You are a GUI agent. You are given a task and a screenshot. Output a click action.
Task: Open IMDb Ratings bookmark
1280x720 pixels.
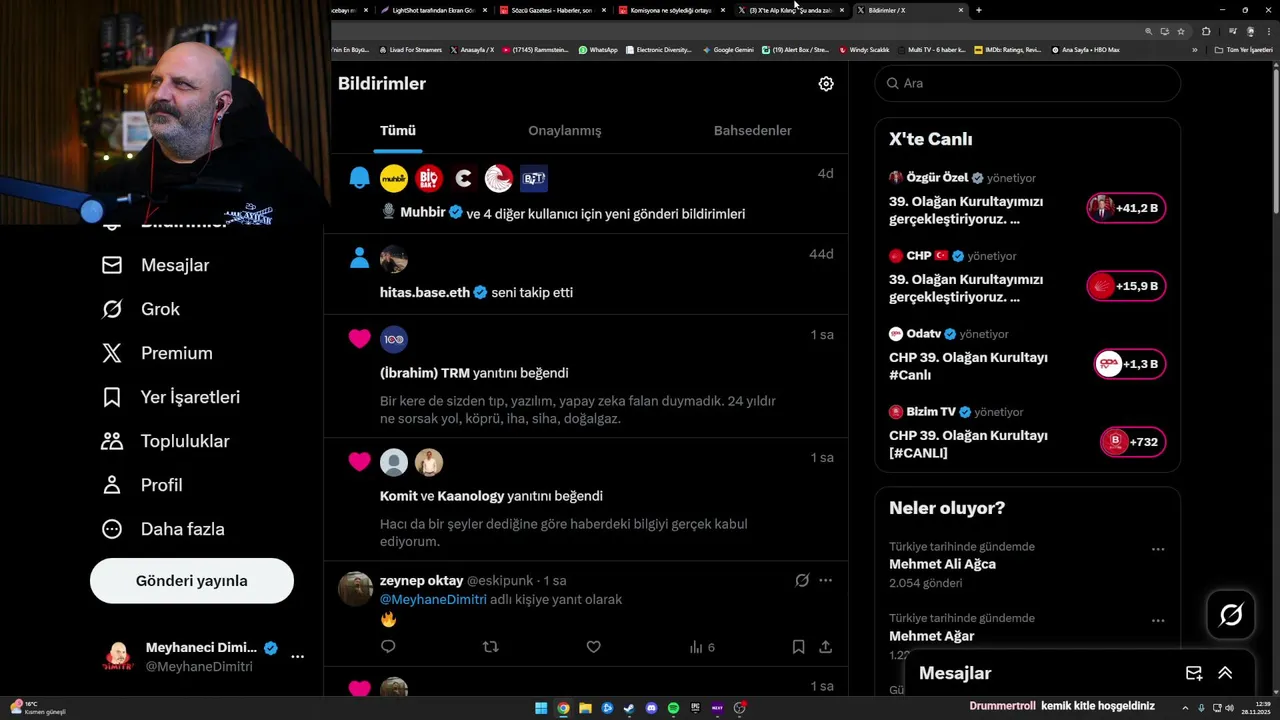coord(1008,49)
